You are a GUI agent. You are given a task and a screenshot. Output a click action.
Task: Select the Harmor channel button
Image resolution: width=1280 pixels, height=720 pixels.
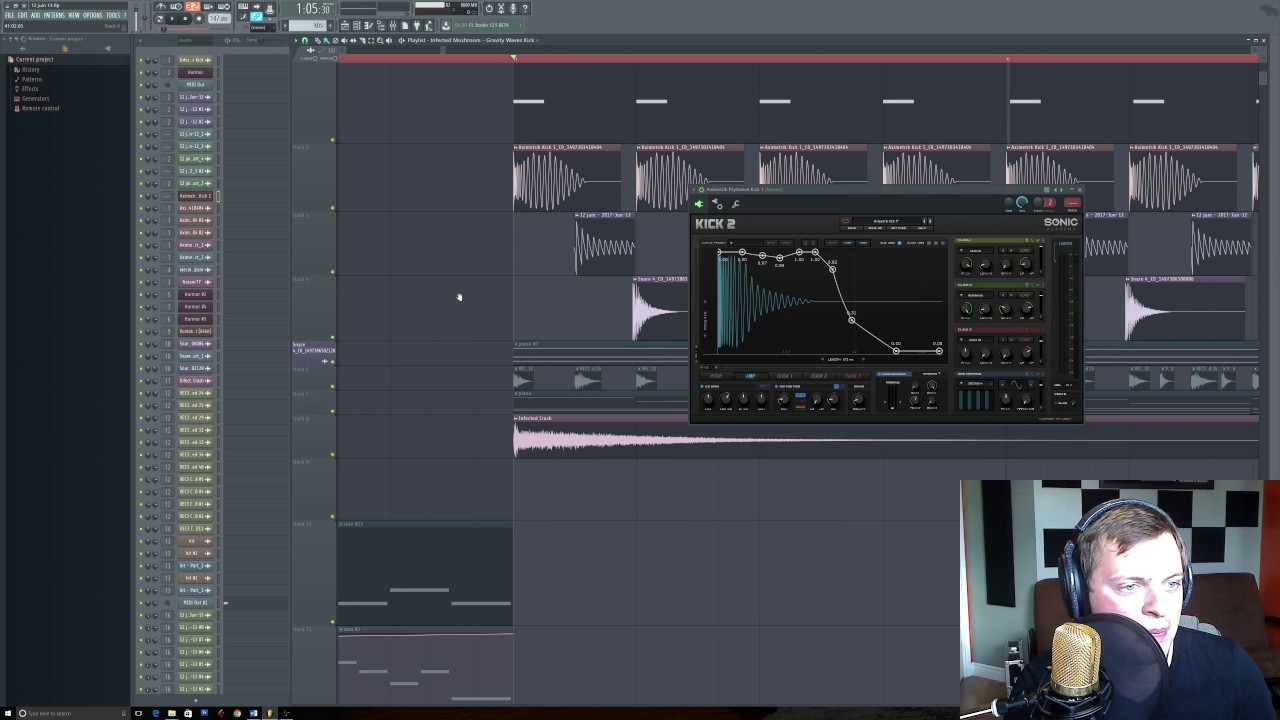point(195,72)
